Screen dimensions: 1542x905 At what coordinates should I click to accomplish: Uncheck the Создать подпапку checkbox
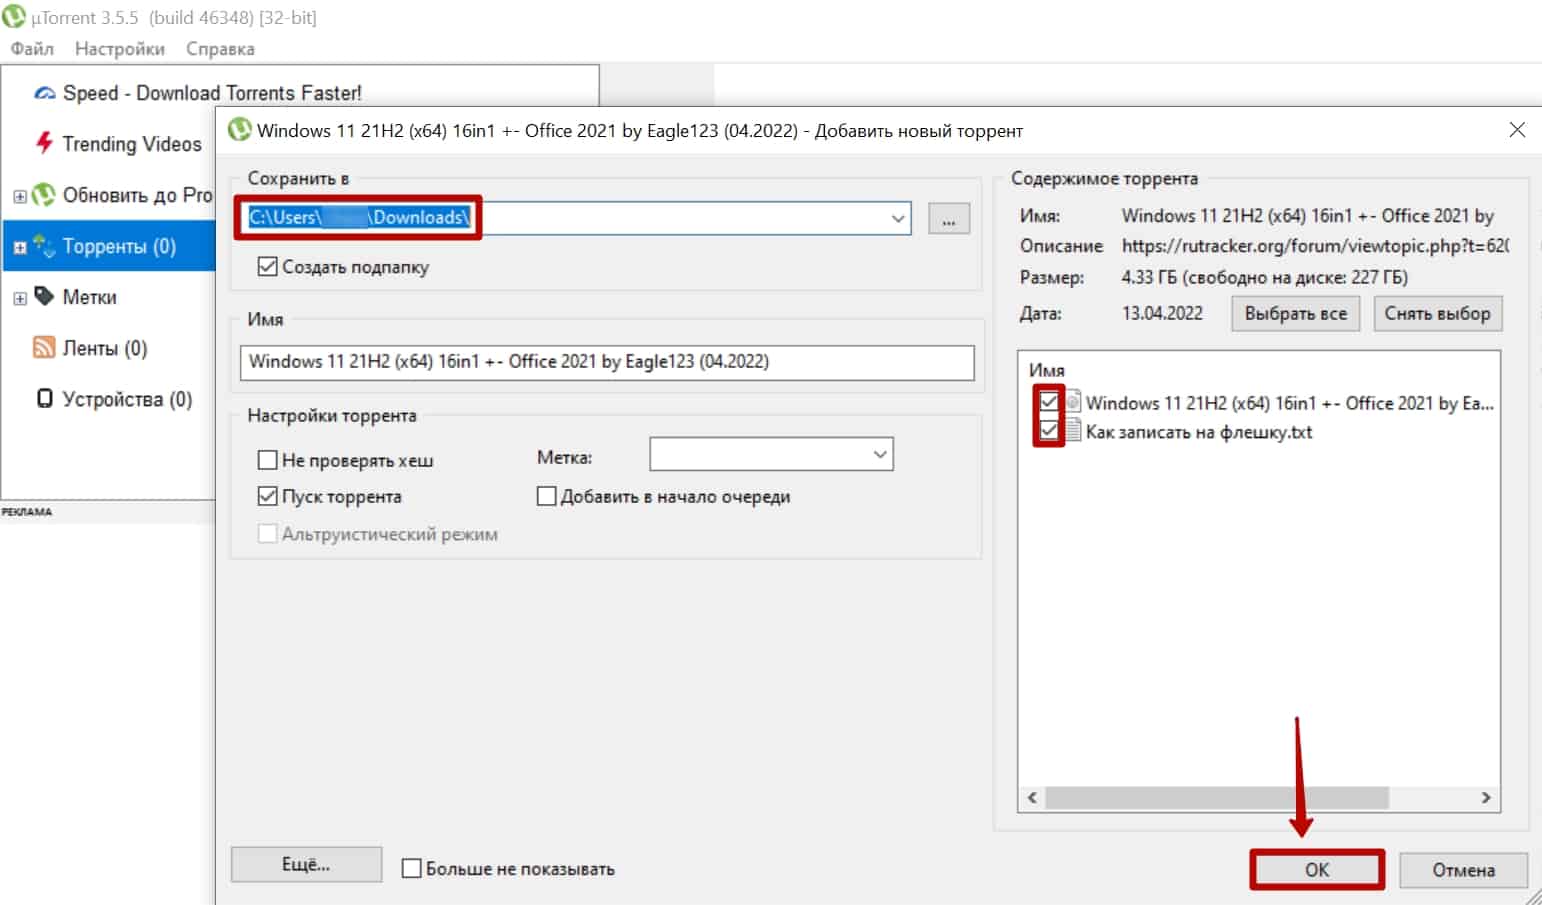[267, 267]
